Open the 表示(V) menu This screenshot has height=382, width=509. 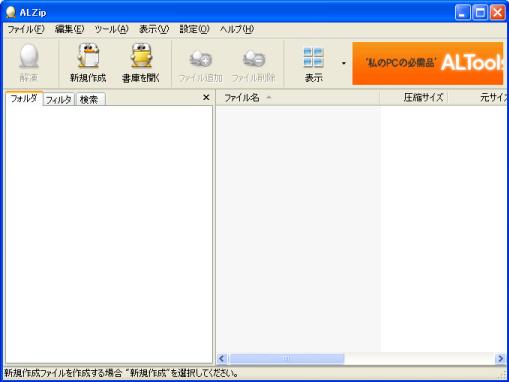coord(154,29)
